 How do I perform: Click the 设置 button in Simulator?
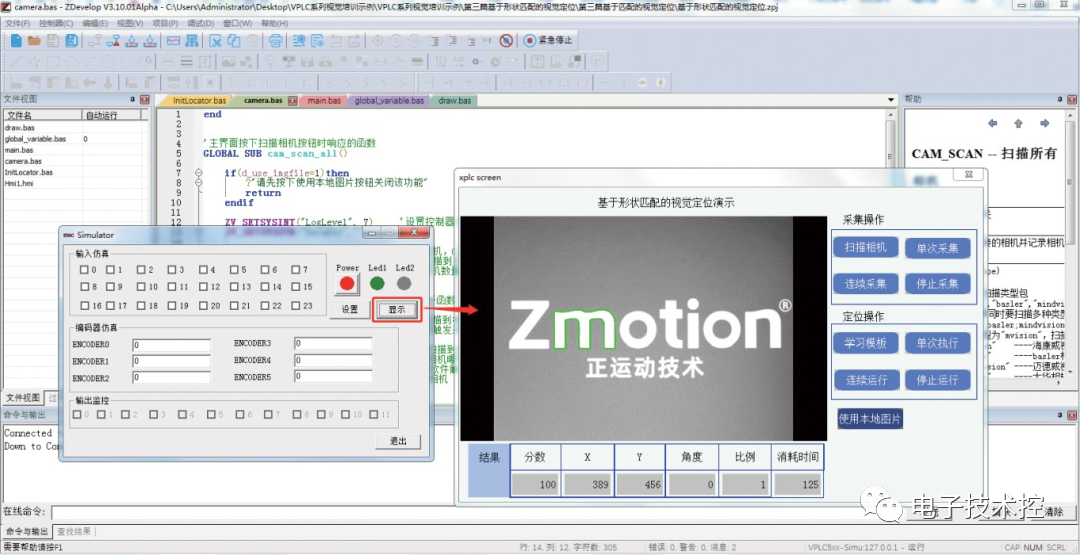[350, 310]
